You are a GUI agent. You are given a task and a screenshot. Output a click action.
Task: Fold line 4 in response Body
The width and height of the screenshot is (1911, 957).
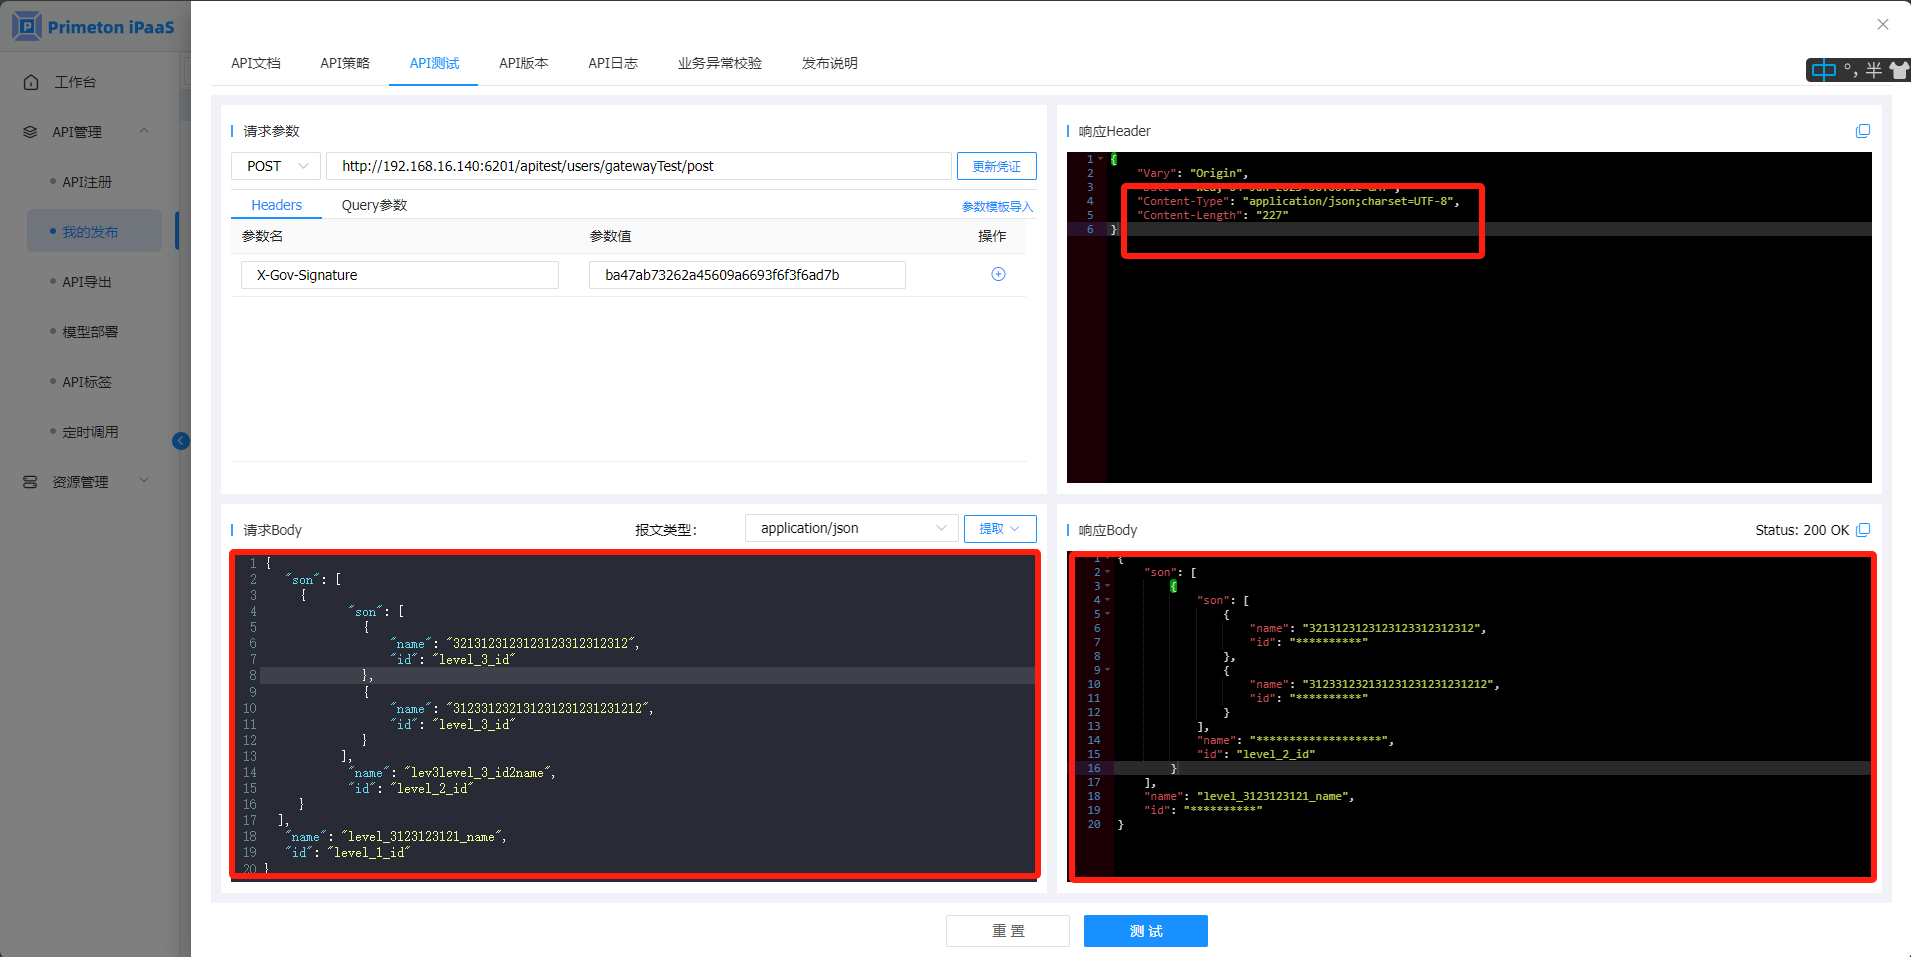(x=1108, y=600)
